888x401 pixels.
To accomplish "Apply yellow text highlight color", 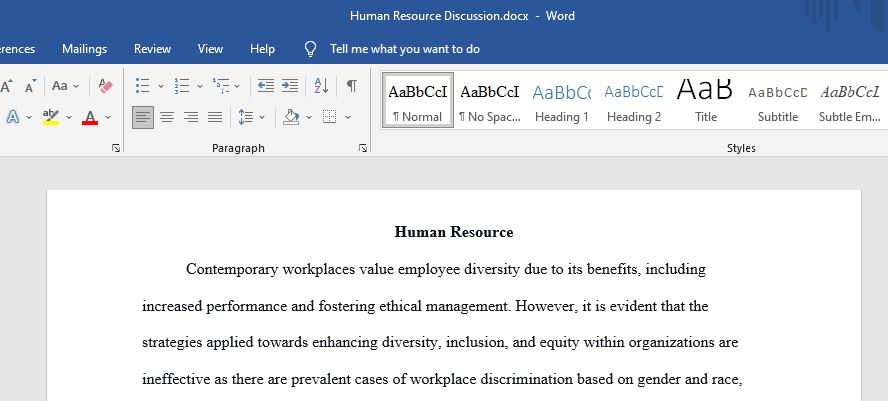I will (51, 117).
